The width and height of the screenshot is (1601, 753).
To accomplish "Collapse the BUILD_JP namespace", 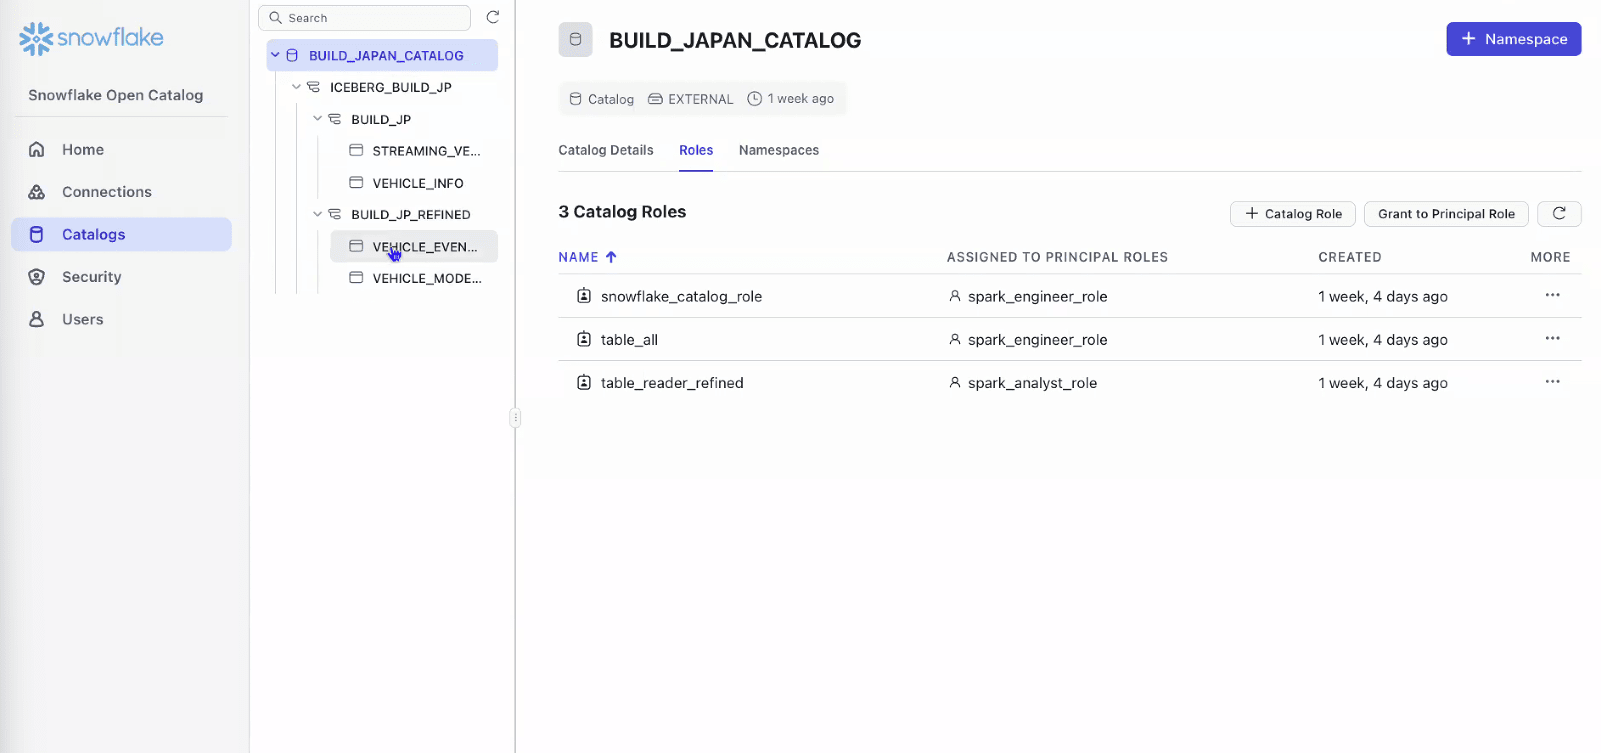I will [x=318, y=119].
